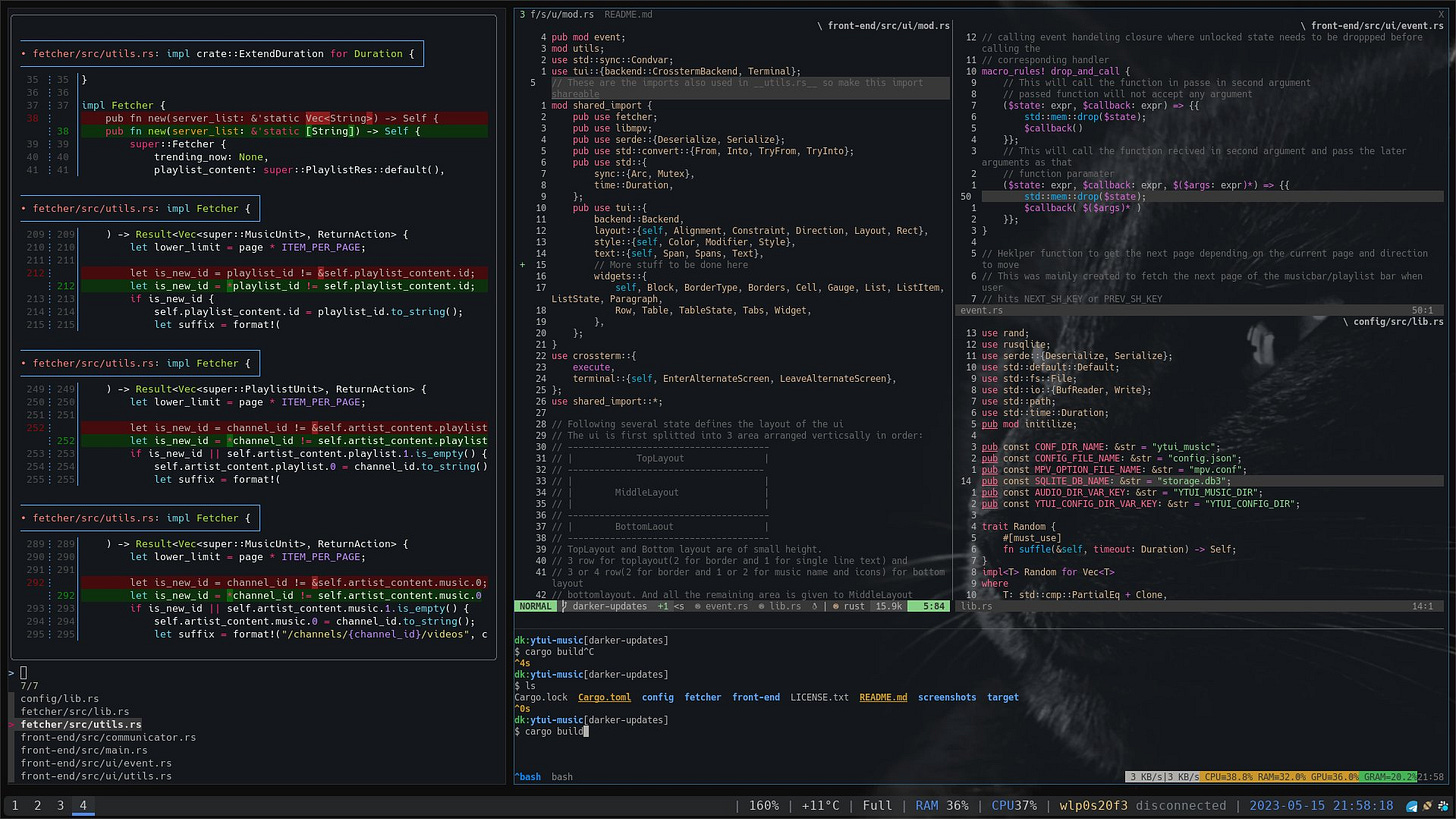Click the 7/7 match counter
This screenshot has height=819, width=1456.
29,686
